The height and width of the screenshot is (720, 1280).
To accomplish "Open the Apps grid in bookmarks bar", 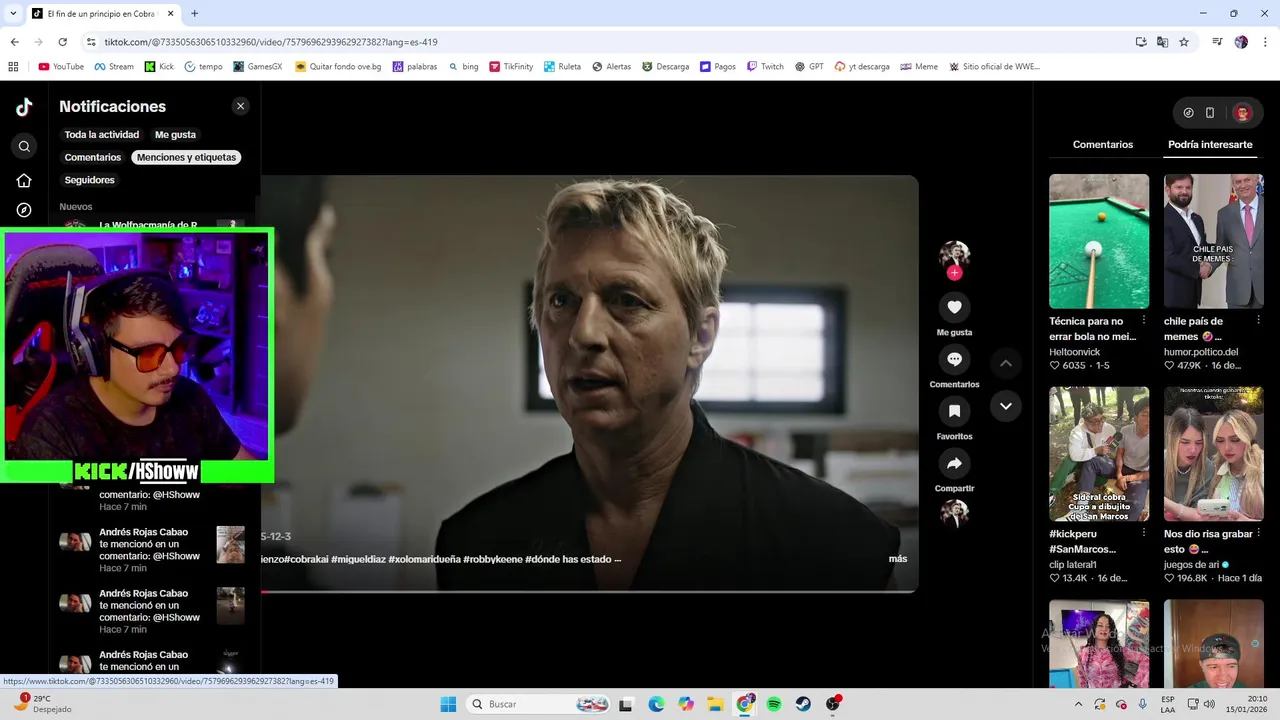I will tap(13, 67).
